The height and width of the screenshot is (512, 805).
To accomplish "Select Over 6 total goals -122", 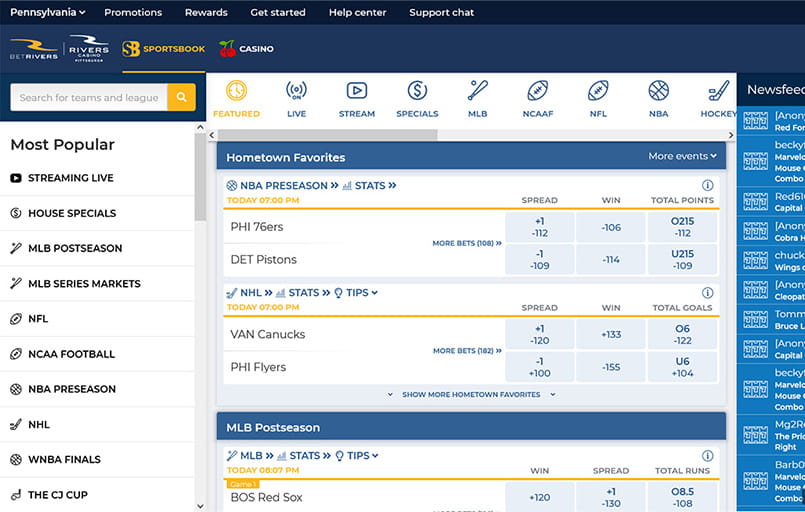I will [682, 334].
